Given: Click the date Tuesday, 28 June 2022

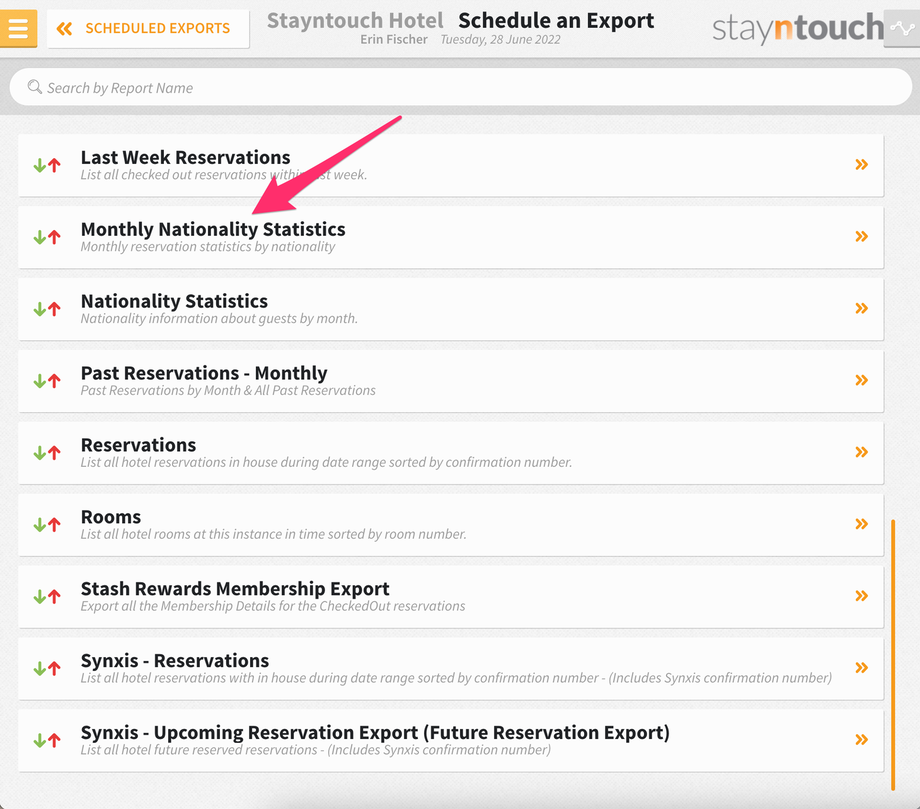Looking at the screenshot, I should click(x=500, y=39).
